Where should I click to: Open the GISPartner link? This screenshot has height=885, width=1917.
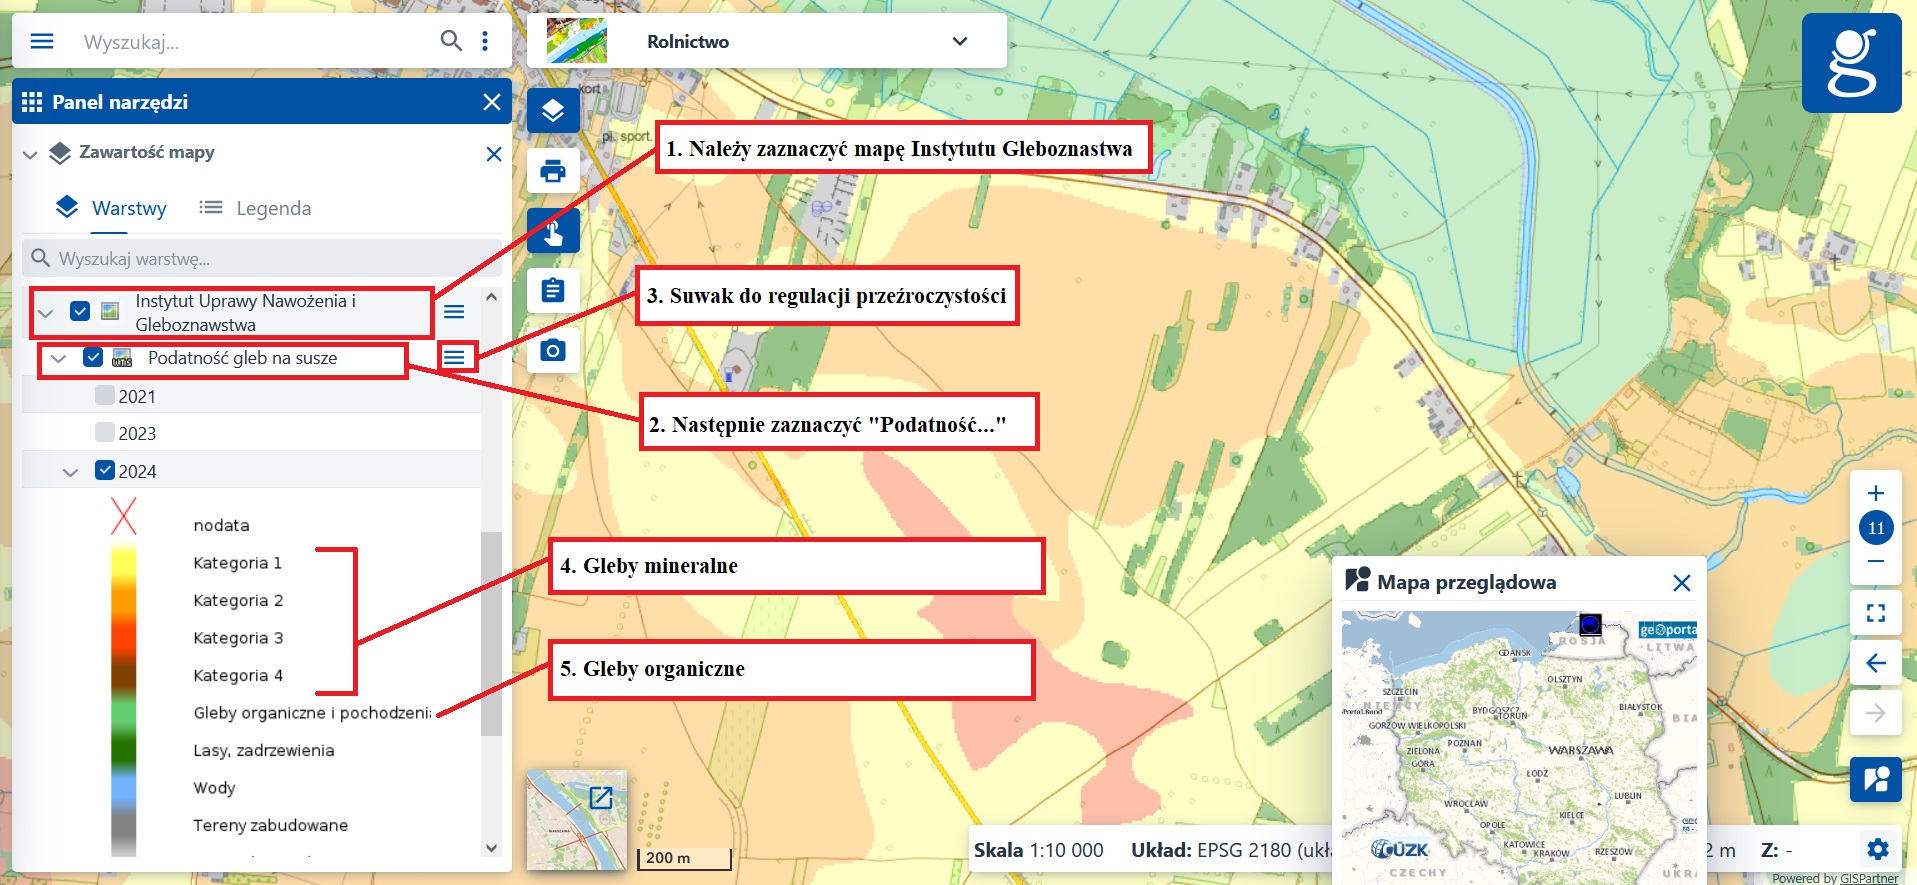click(1868, 878)
